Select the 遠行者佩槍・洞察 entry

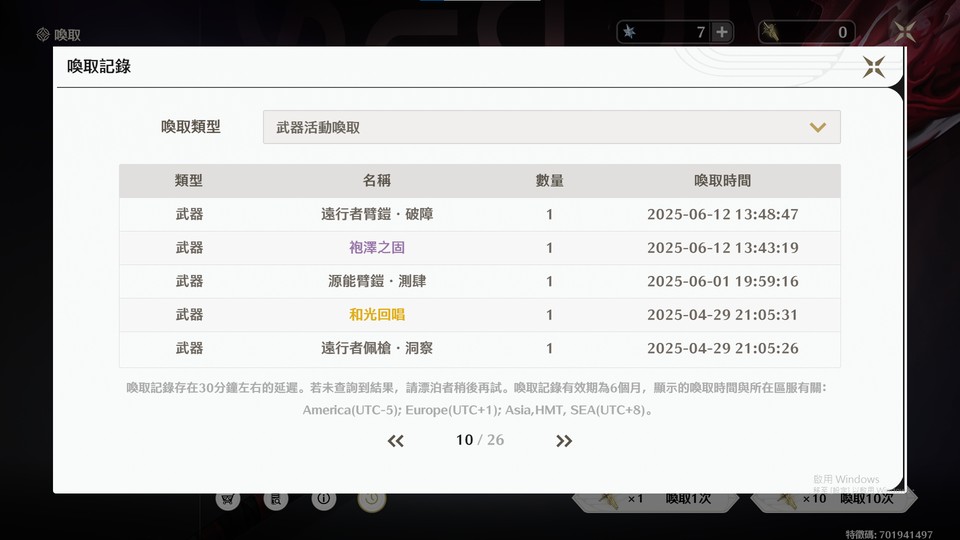point(377,348)
